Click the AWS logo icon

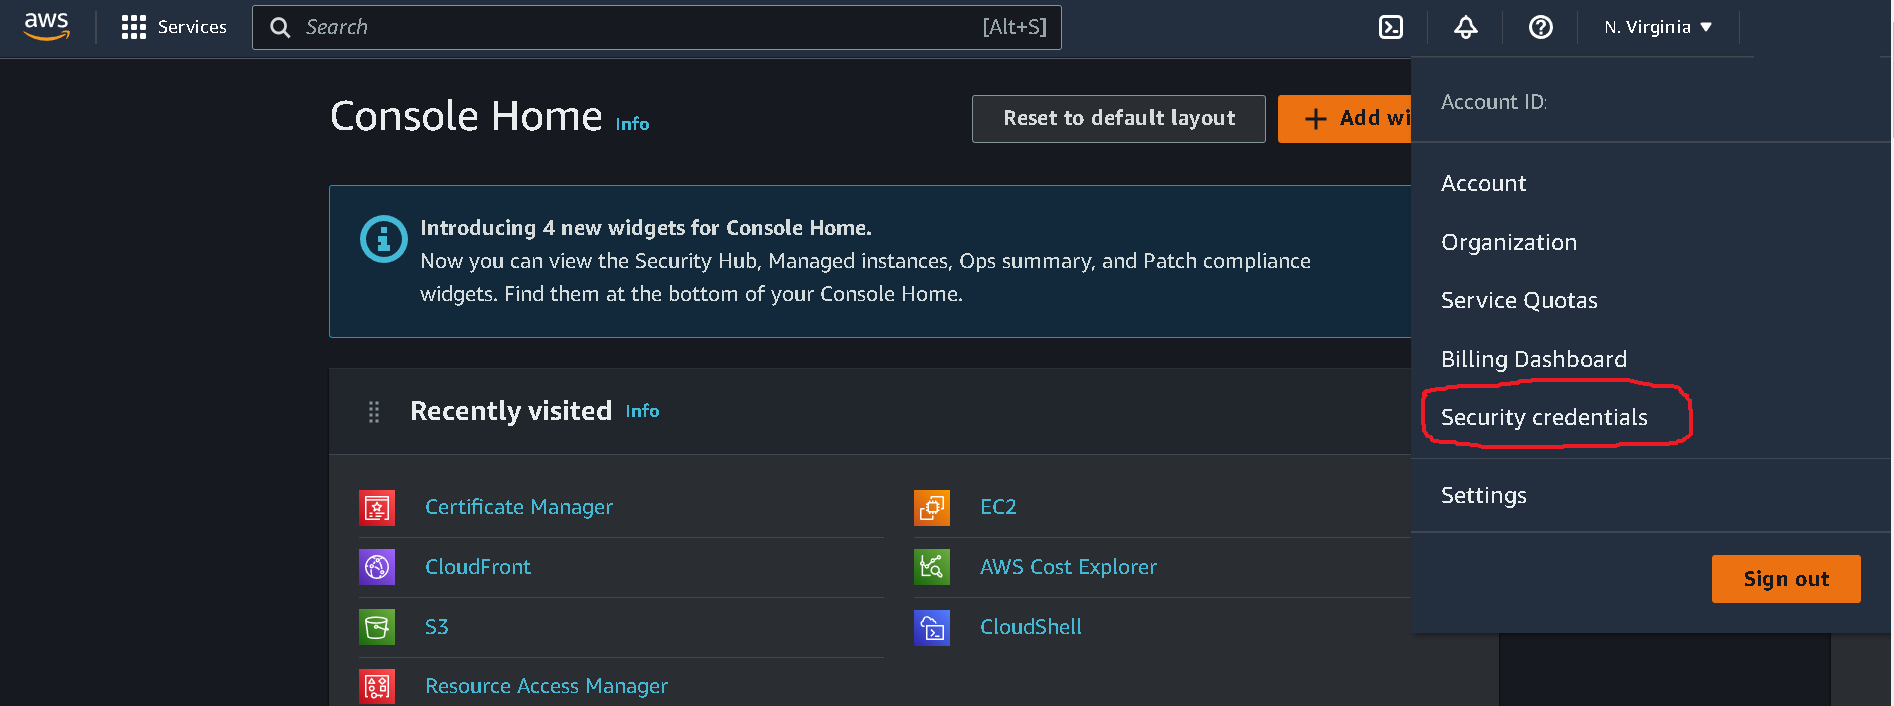[46, 26]
